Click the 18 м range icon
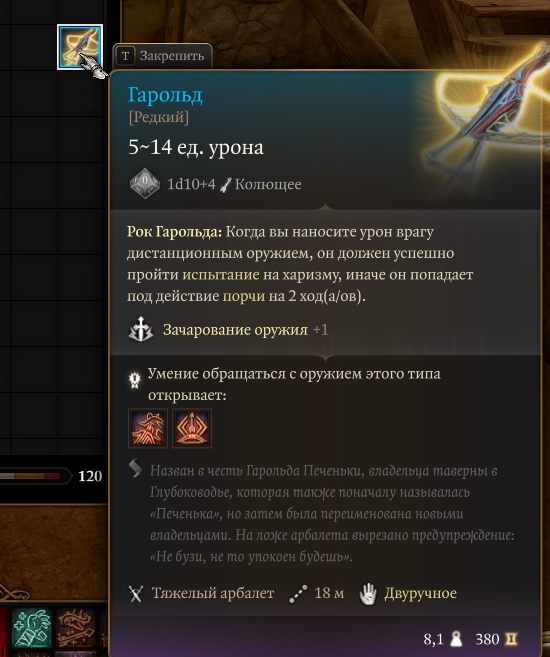This screenshot has height=657, width=550. (x=298, y=594)
